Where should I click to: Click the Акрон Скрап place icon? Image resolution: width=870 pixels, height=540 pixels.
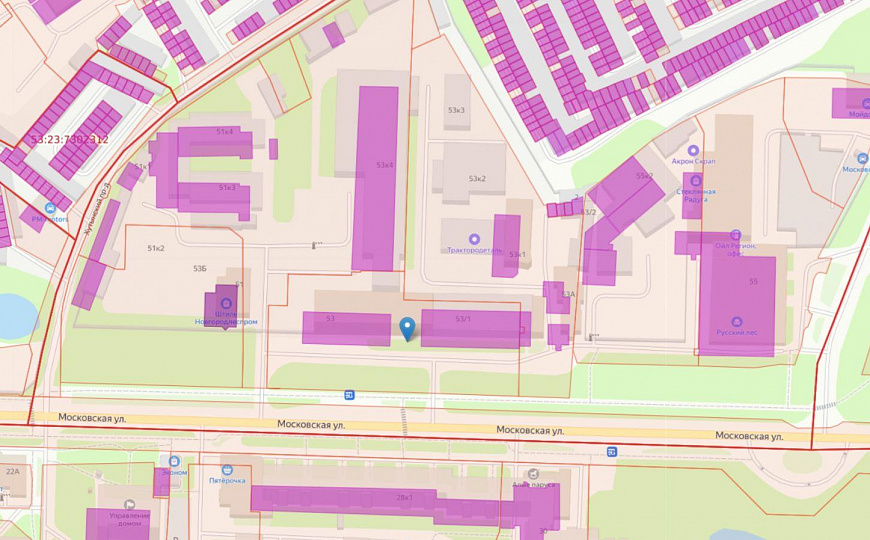(x=693, y=150)
